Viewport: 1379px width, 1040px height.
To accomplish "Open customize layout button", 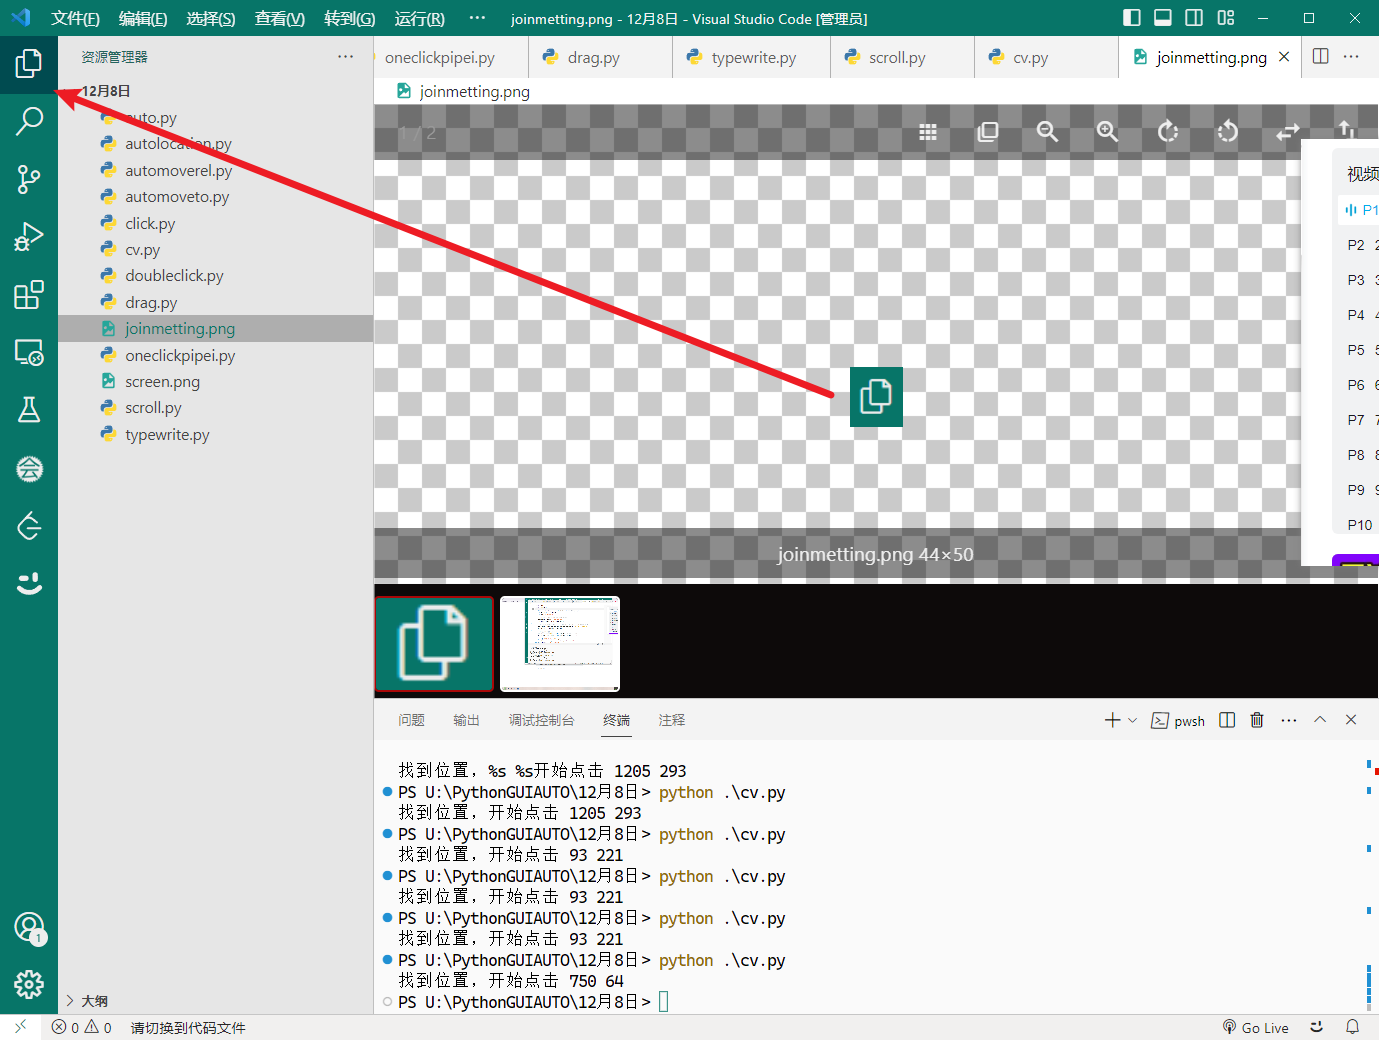I will [x=1226, y=17].
